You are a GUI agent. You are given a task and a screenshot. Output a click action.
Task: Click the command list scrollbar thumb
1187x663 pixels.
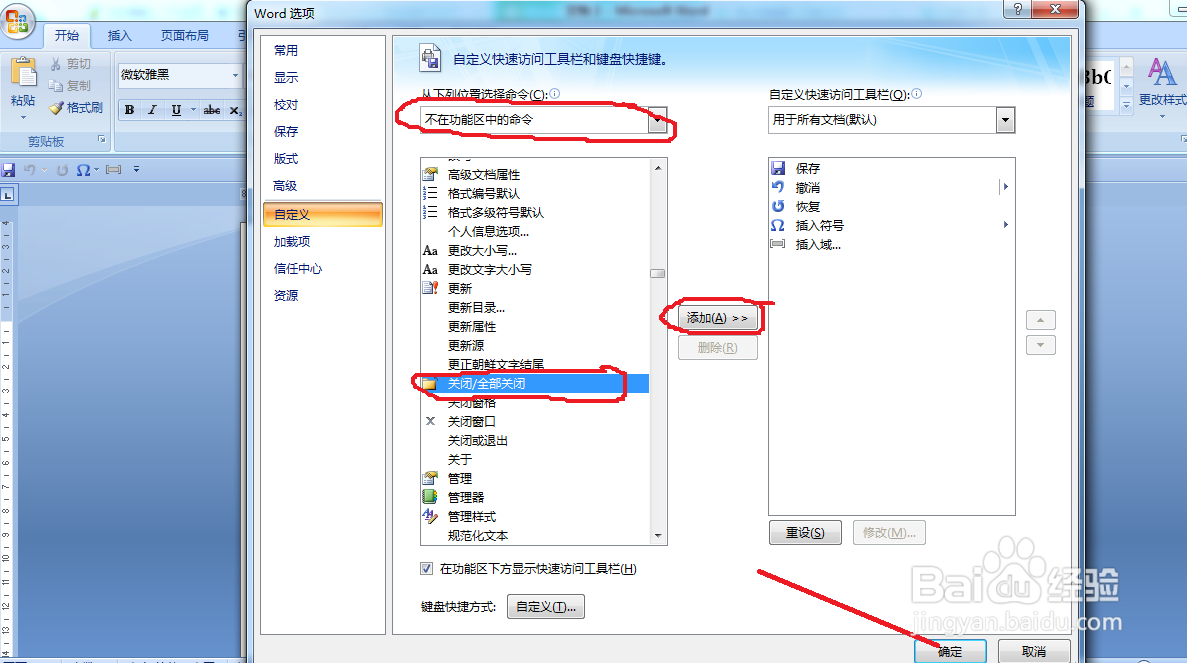click(x=658, y=273)
